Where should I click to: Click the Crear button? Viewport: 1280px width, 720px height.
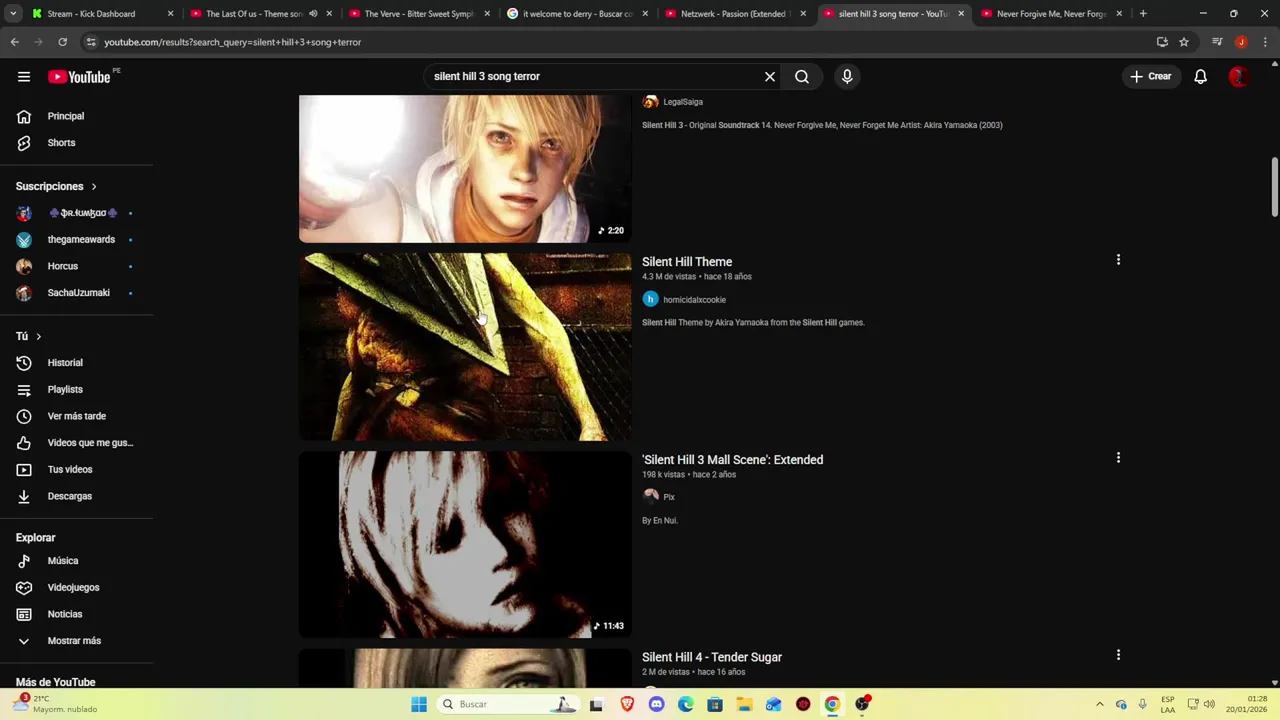click(x=1150, y=76)
